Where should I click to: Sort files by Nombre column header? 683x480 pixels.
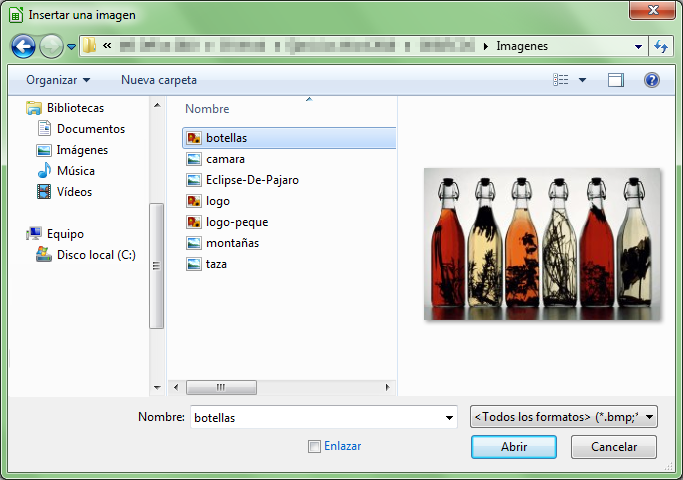click(207, 109)
